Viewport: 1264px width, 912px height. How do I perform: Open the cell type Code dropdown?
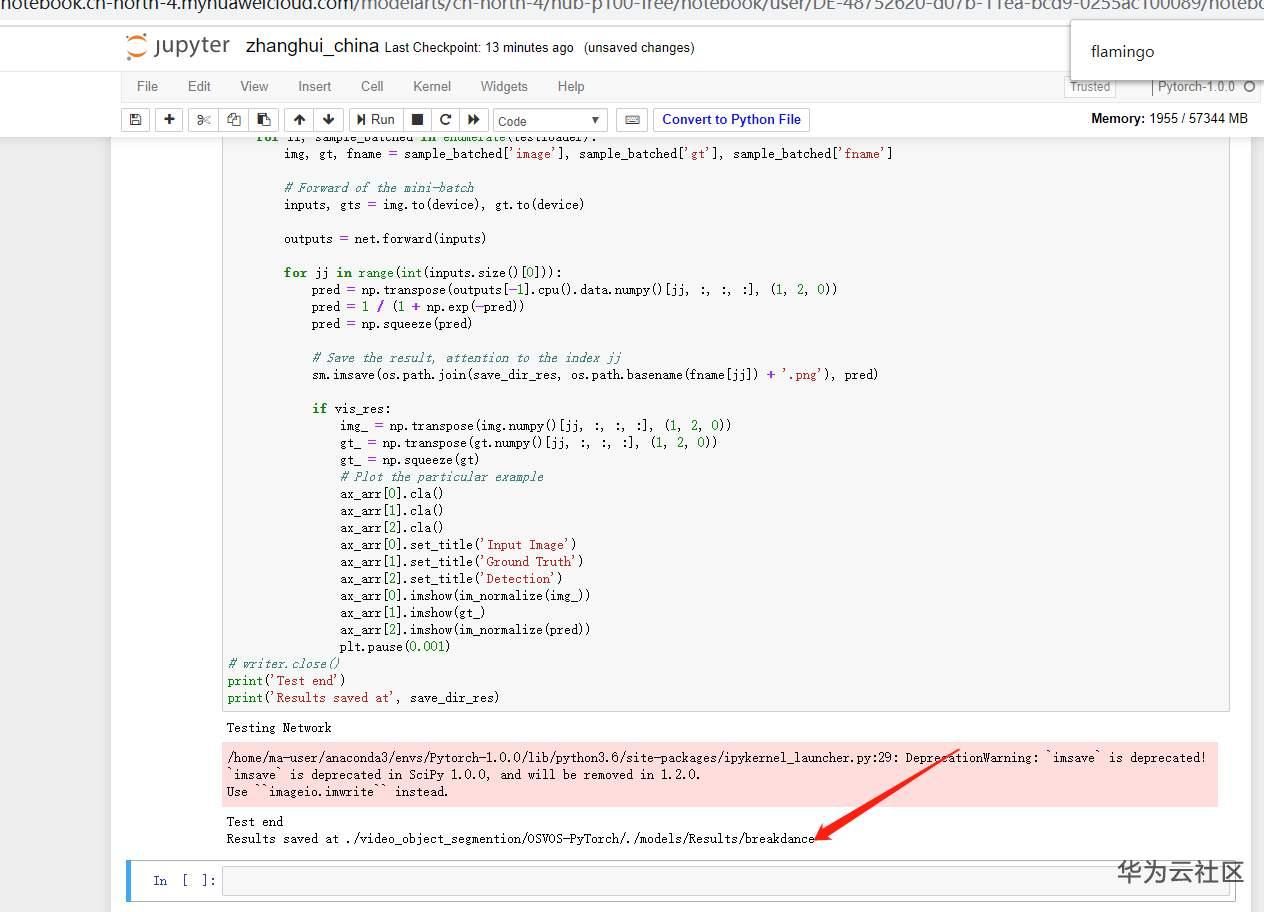[550, 121]
